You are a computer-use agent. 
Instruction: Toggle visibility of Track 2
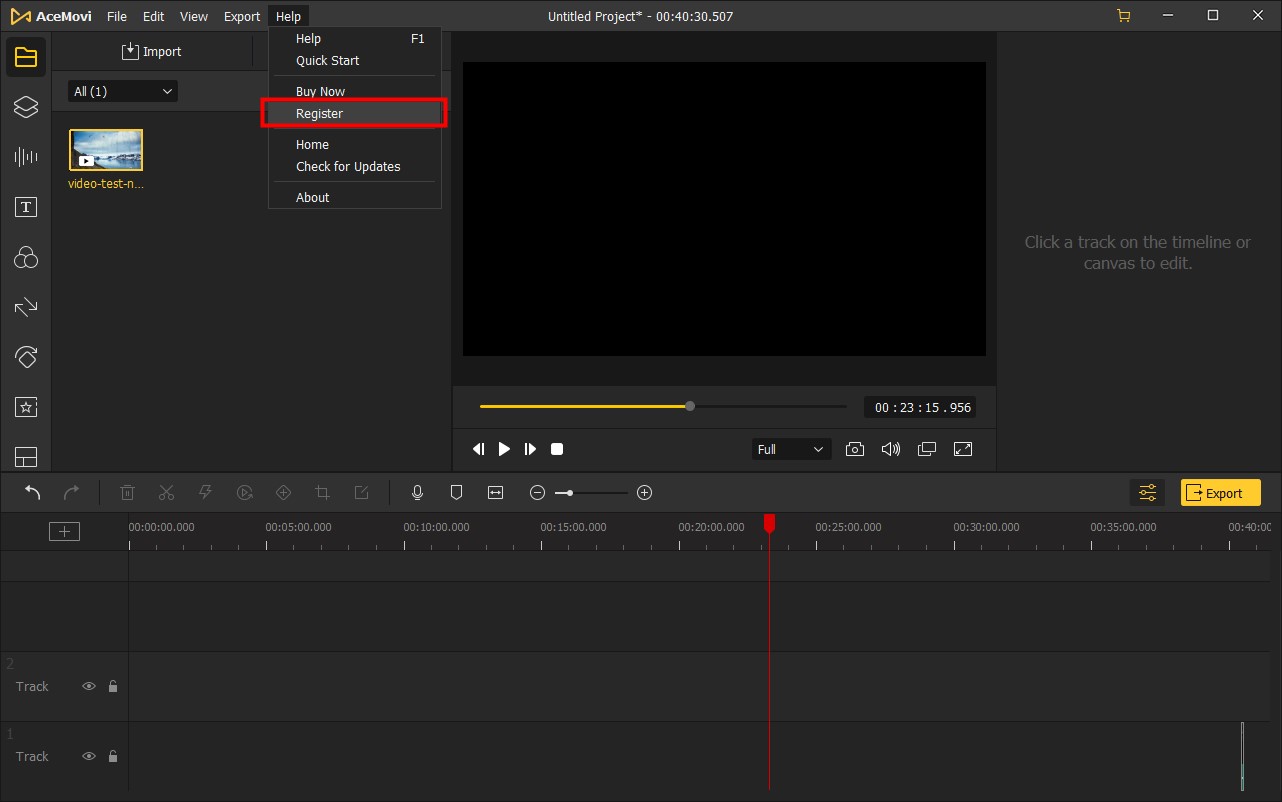click(x=89, y=687)
